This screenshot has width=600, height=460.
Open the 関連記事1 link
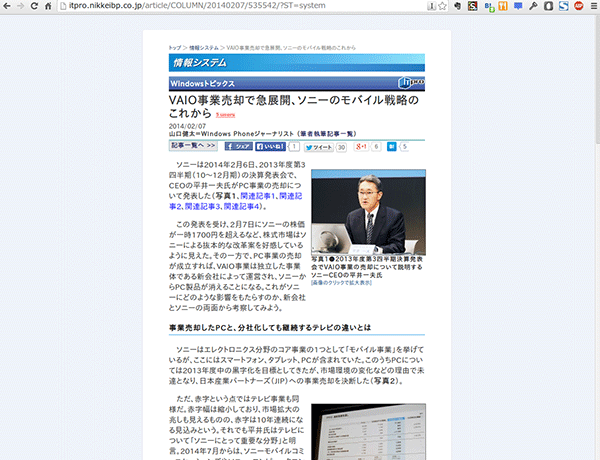tap(258, 196)
